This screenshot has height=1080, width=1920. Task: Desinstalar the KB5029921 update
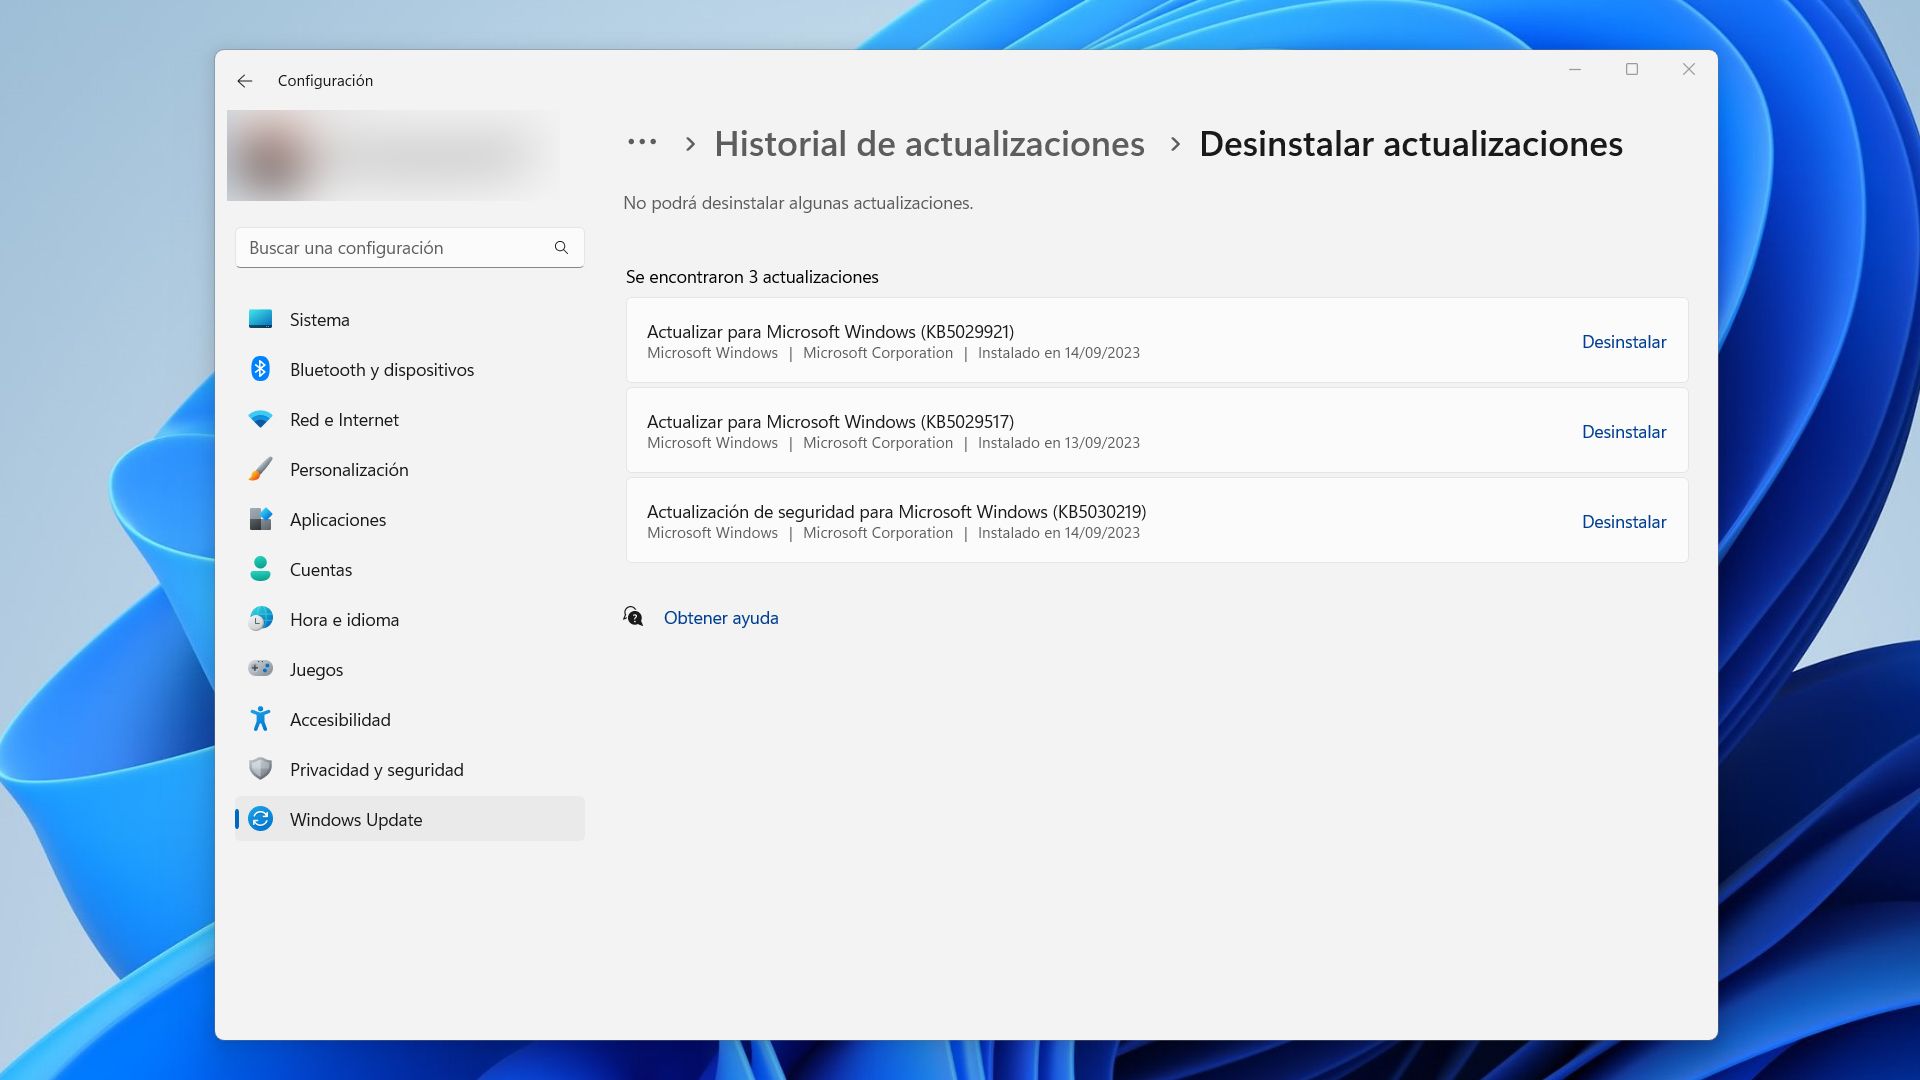[x=1624, y=341]
